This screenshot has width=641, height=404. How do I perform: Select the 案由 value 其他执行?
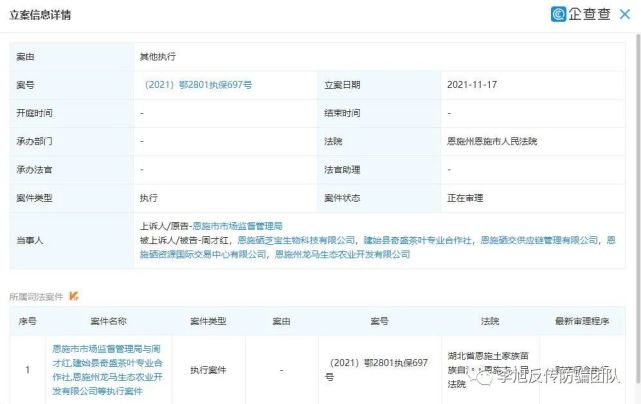tap(158, 57)
